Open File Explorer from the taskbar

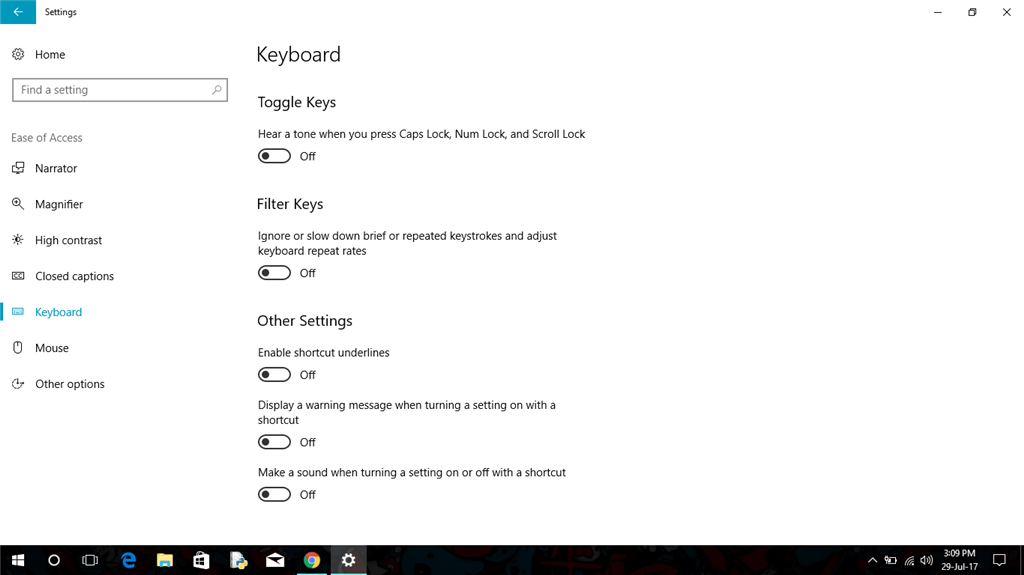click(165, 560)
